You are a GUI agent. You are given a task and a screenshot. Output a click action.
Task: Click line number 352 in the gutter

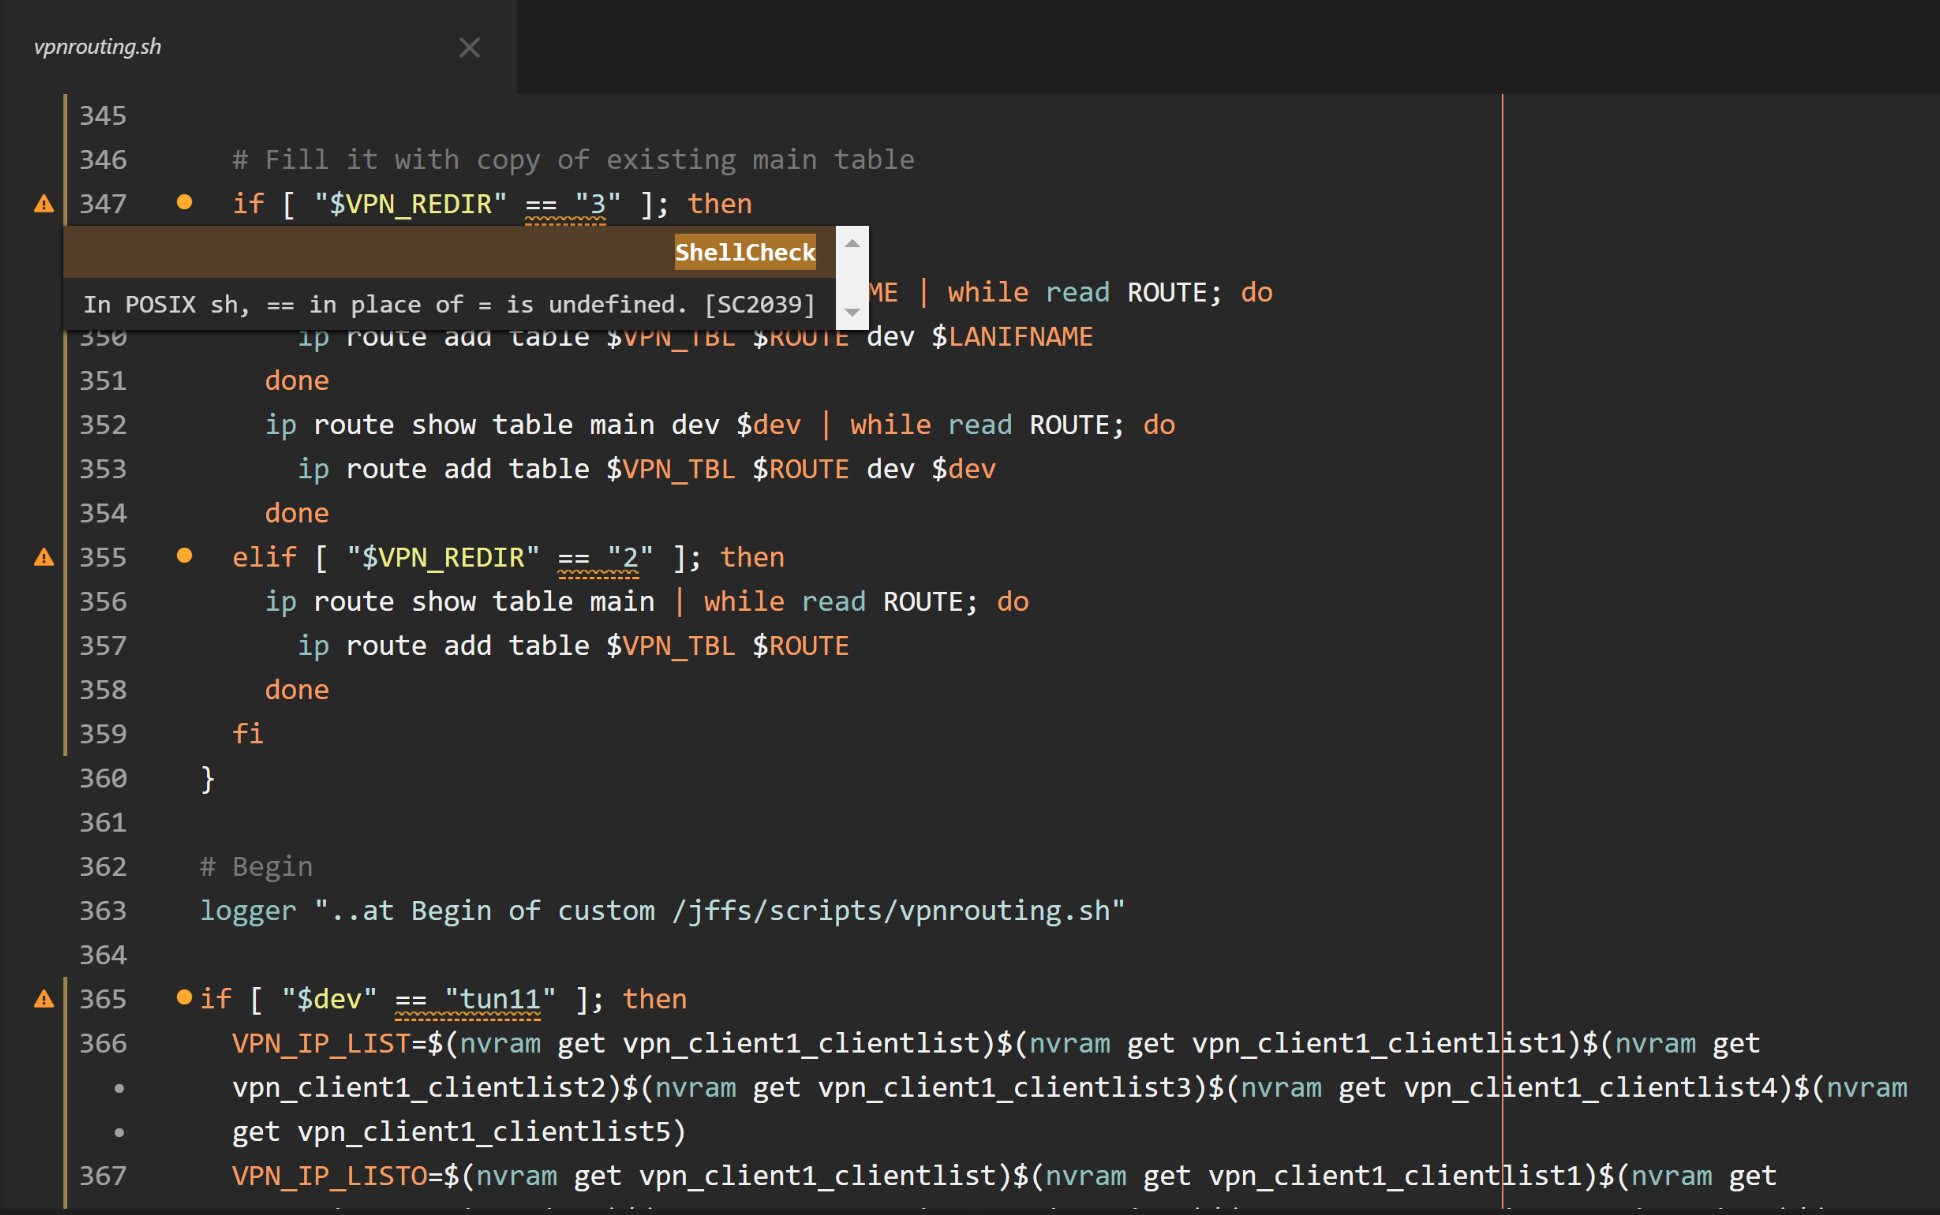[103, 425]
